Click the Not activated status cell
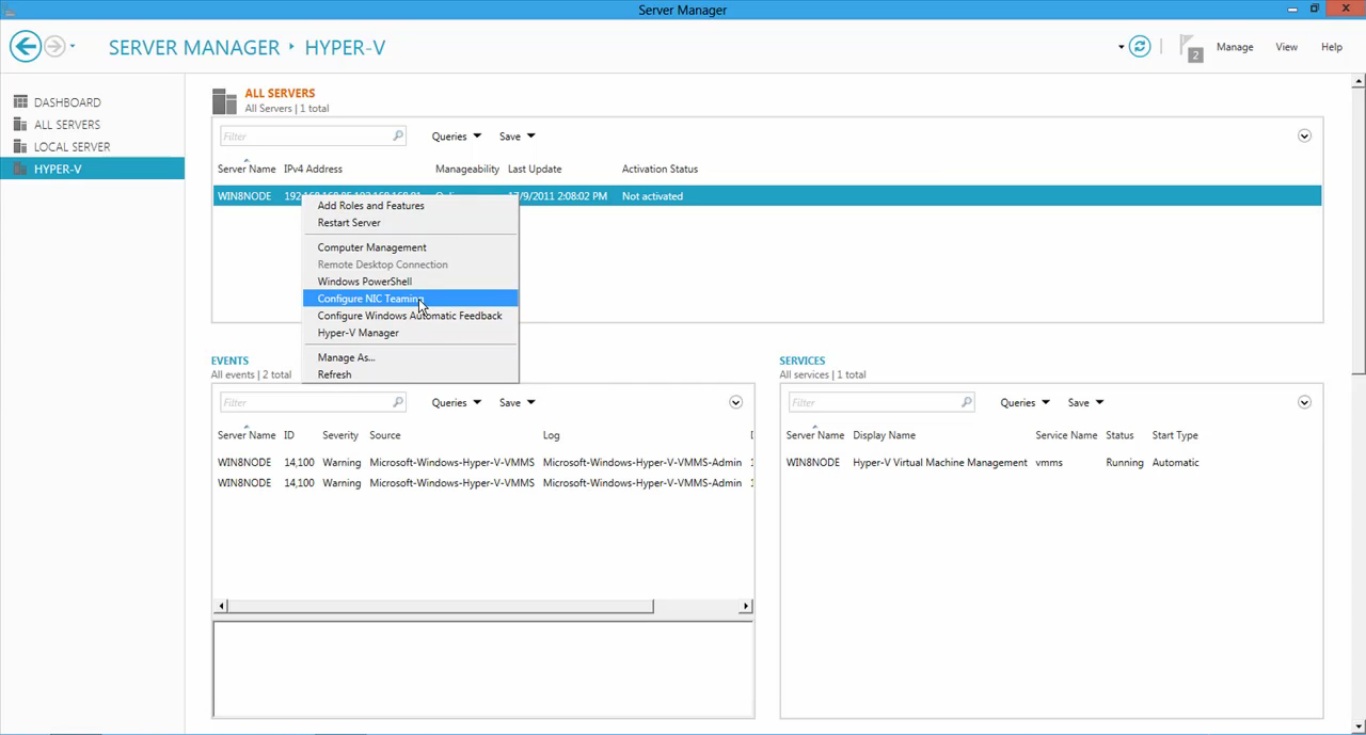Image resolution: width=1366 pixels, height=735 pixels. (652, 196)
